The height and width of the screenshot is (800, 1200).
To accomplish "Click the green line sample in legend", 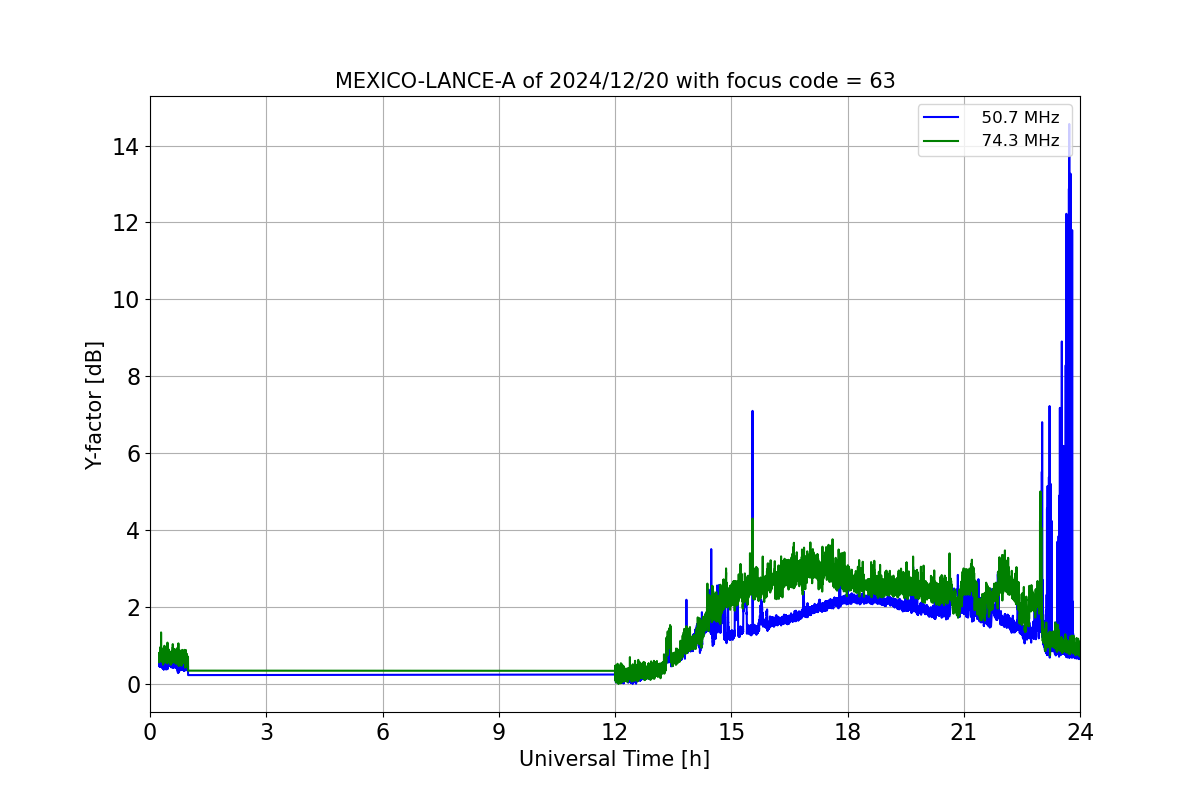I will pyautogui.click(x=941, y=141).
